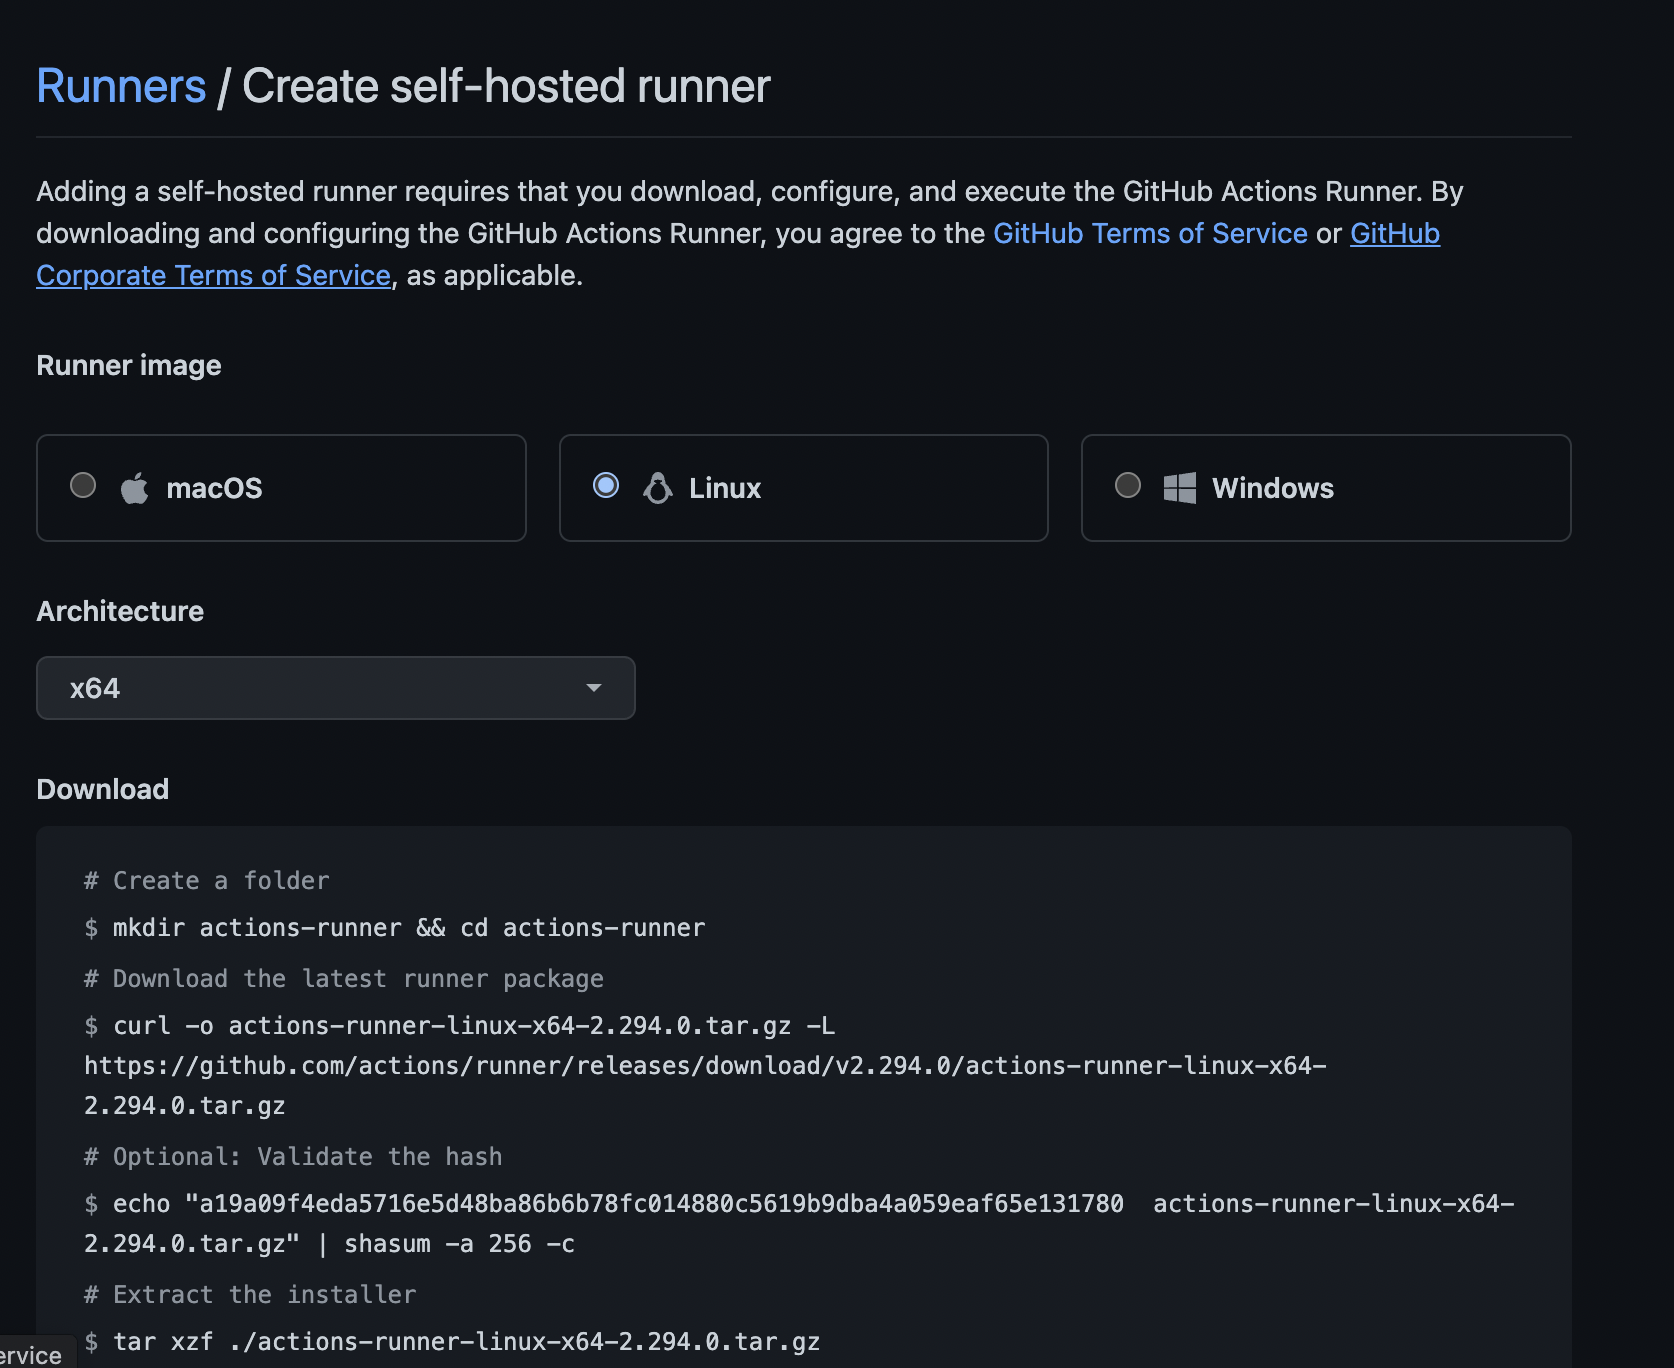Select the Windows runner image radio button

click(x=1128, y=485)
